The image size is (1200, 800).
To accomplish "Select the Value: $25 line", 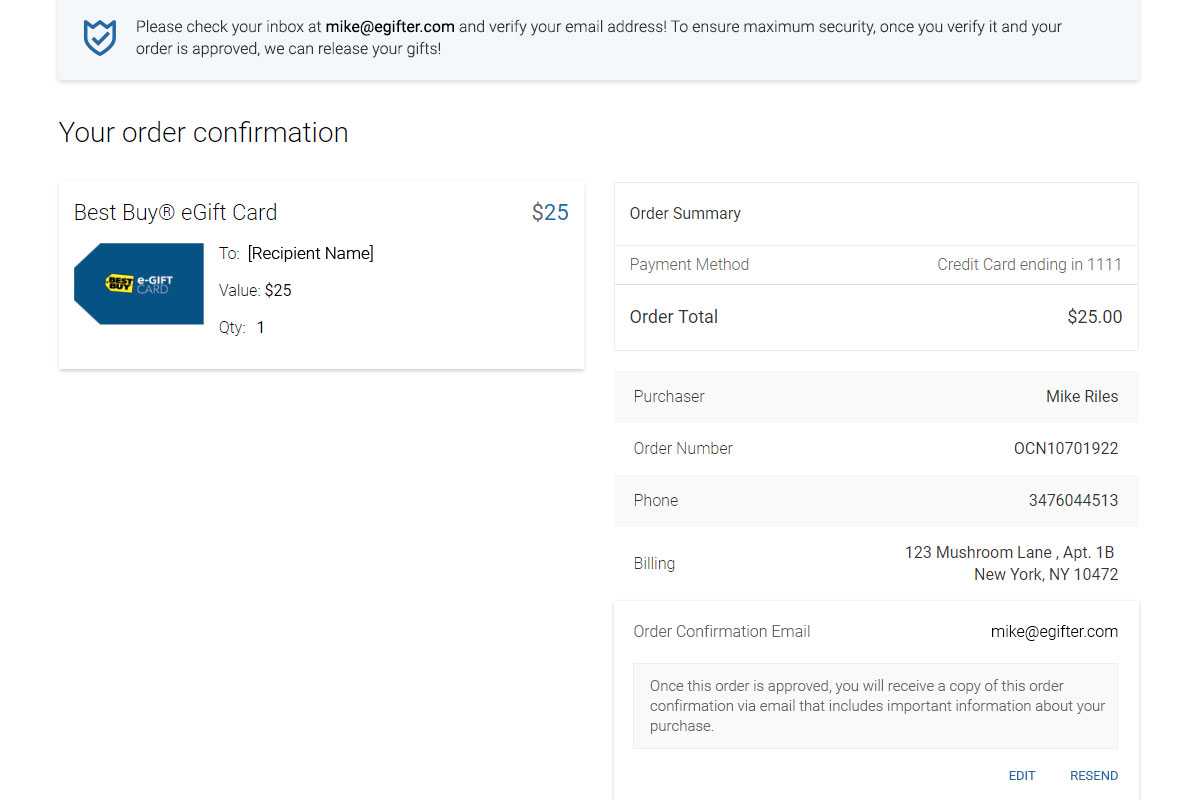I will pyautogui.click(x=255, y=291).
